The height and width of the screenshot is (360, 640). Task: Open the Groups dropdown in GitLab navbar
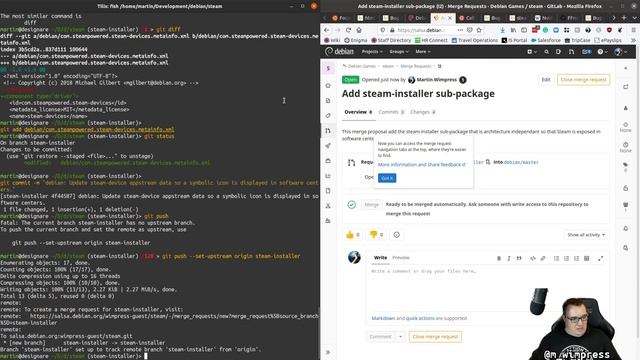coord(399,52)
